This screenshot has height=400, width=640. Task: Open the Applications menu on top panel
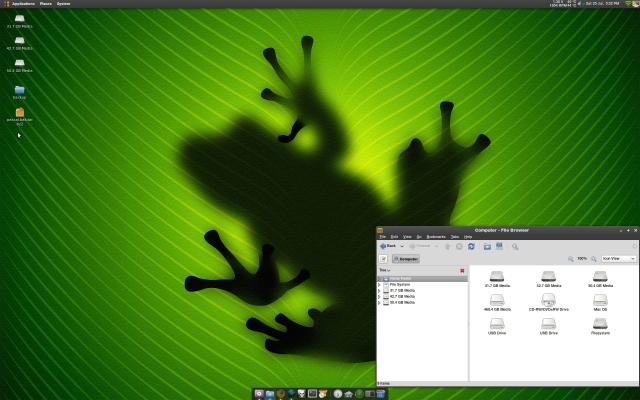(23, 4)
